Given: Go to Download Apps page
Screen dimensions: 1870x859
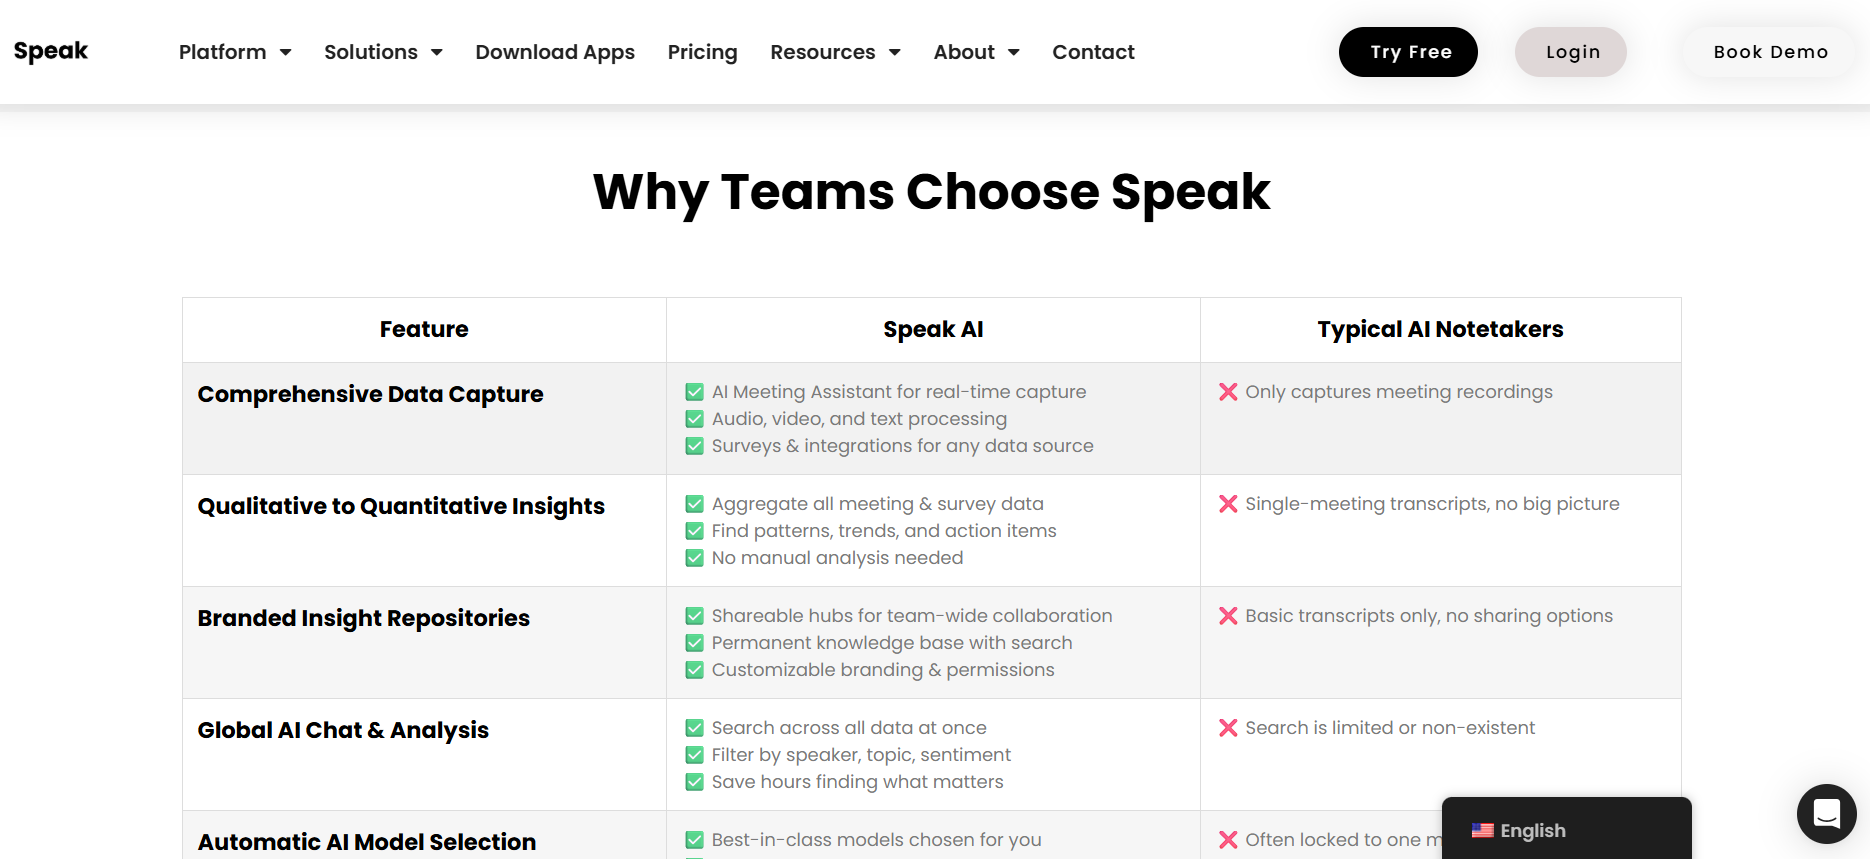Looking at the screenshot, I should (555, 52).
